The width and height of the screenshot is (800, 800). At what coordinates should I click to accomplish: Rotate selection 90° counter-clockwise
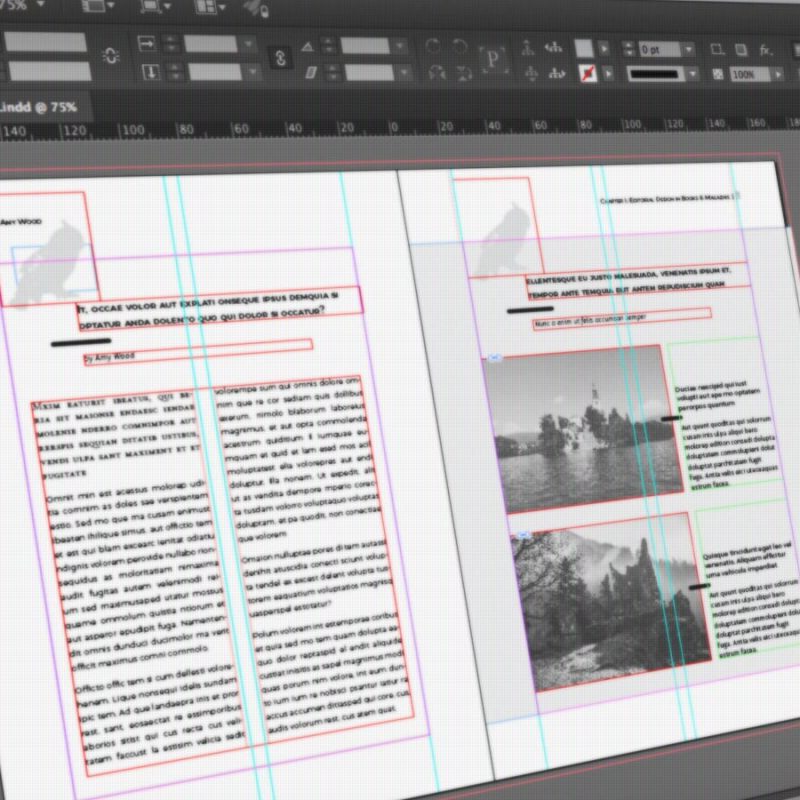[x=460, y=47]
